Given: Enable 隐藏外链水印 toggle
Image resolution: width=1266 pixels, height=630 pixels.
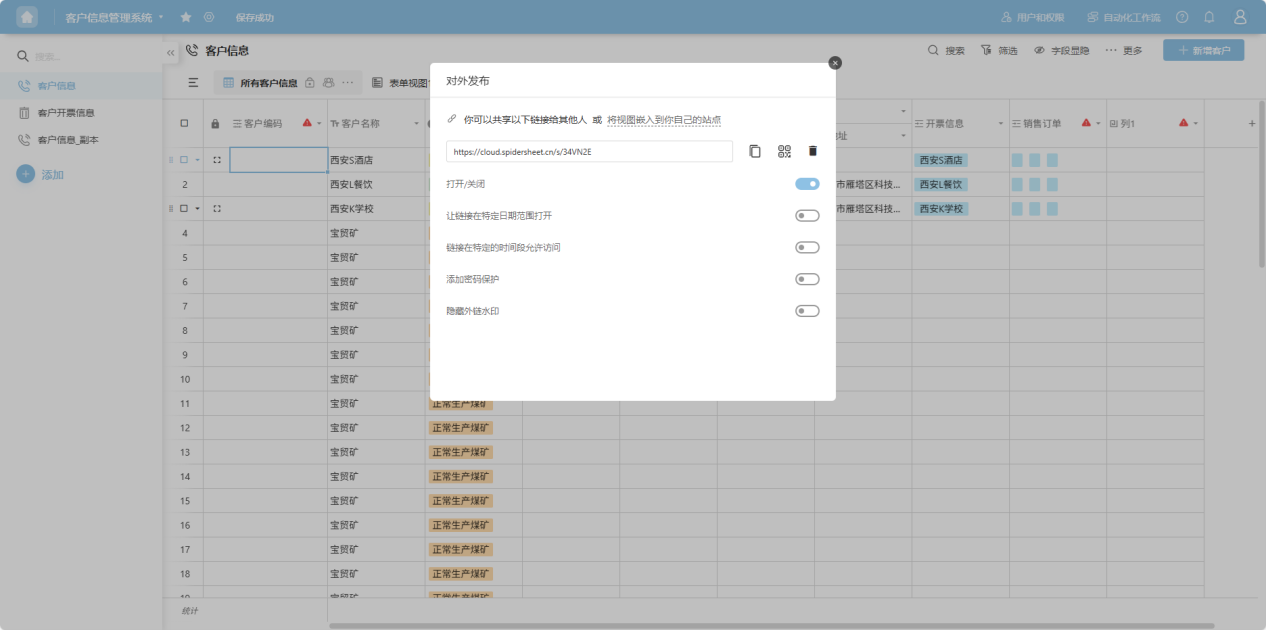Looking at the screenshot, I should 807,311.
